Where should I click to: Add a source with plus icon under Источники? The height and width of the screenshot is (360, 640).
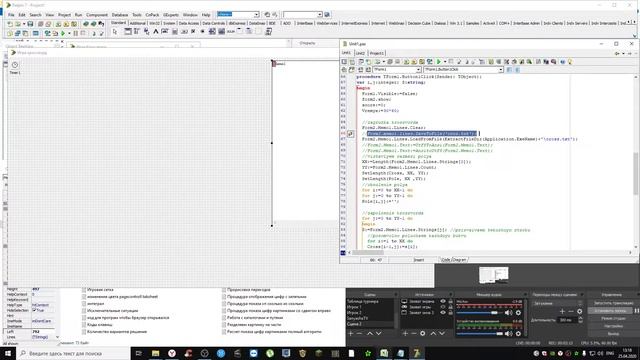(405, 333)
